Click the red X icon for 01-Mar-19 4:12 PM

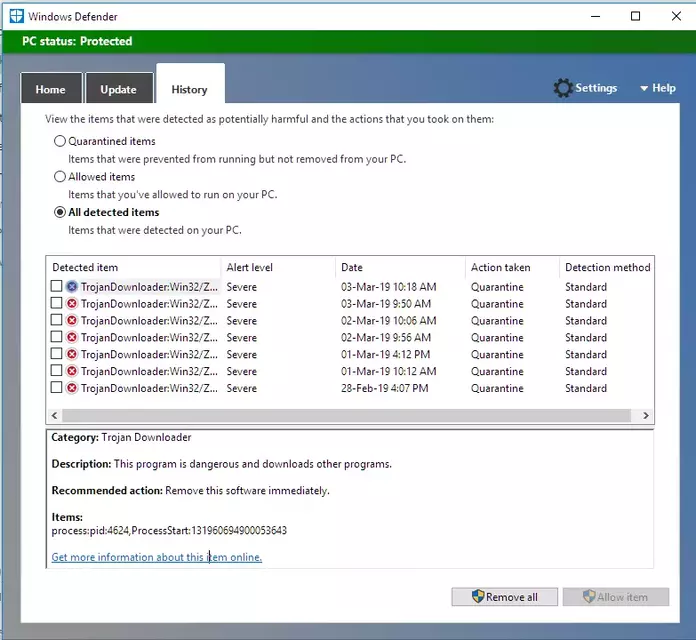click(x=71, y=354)
